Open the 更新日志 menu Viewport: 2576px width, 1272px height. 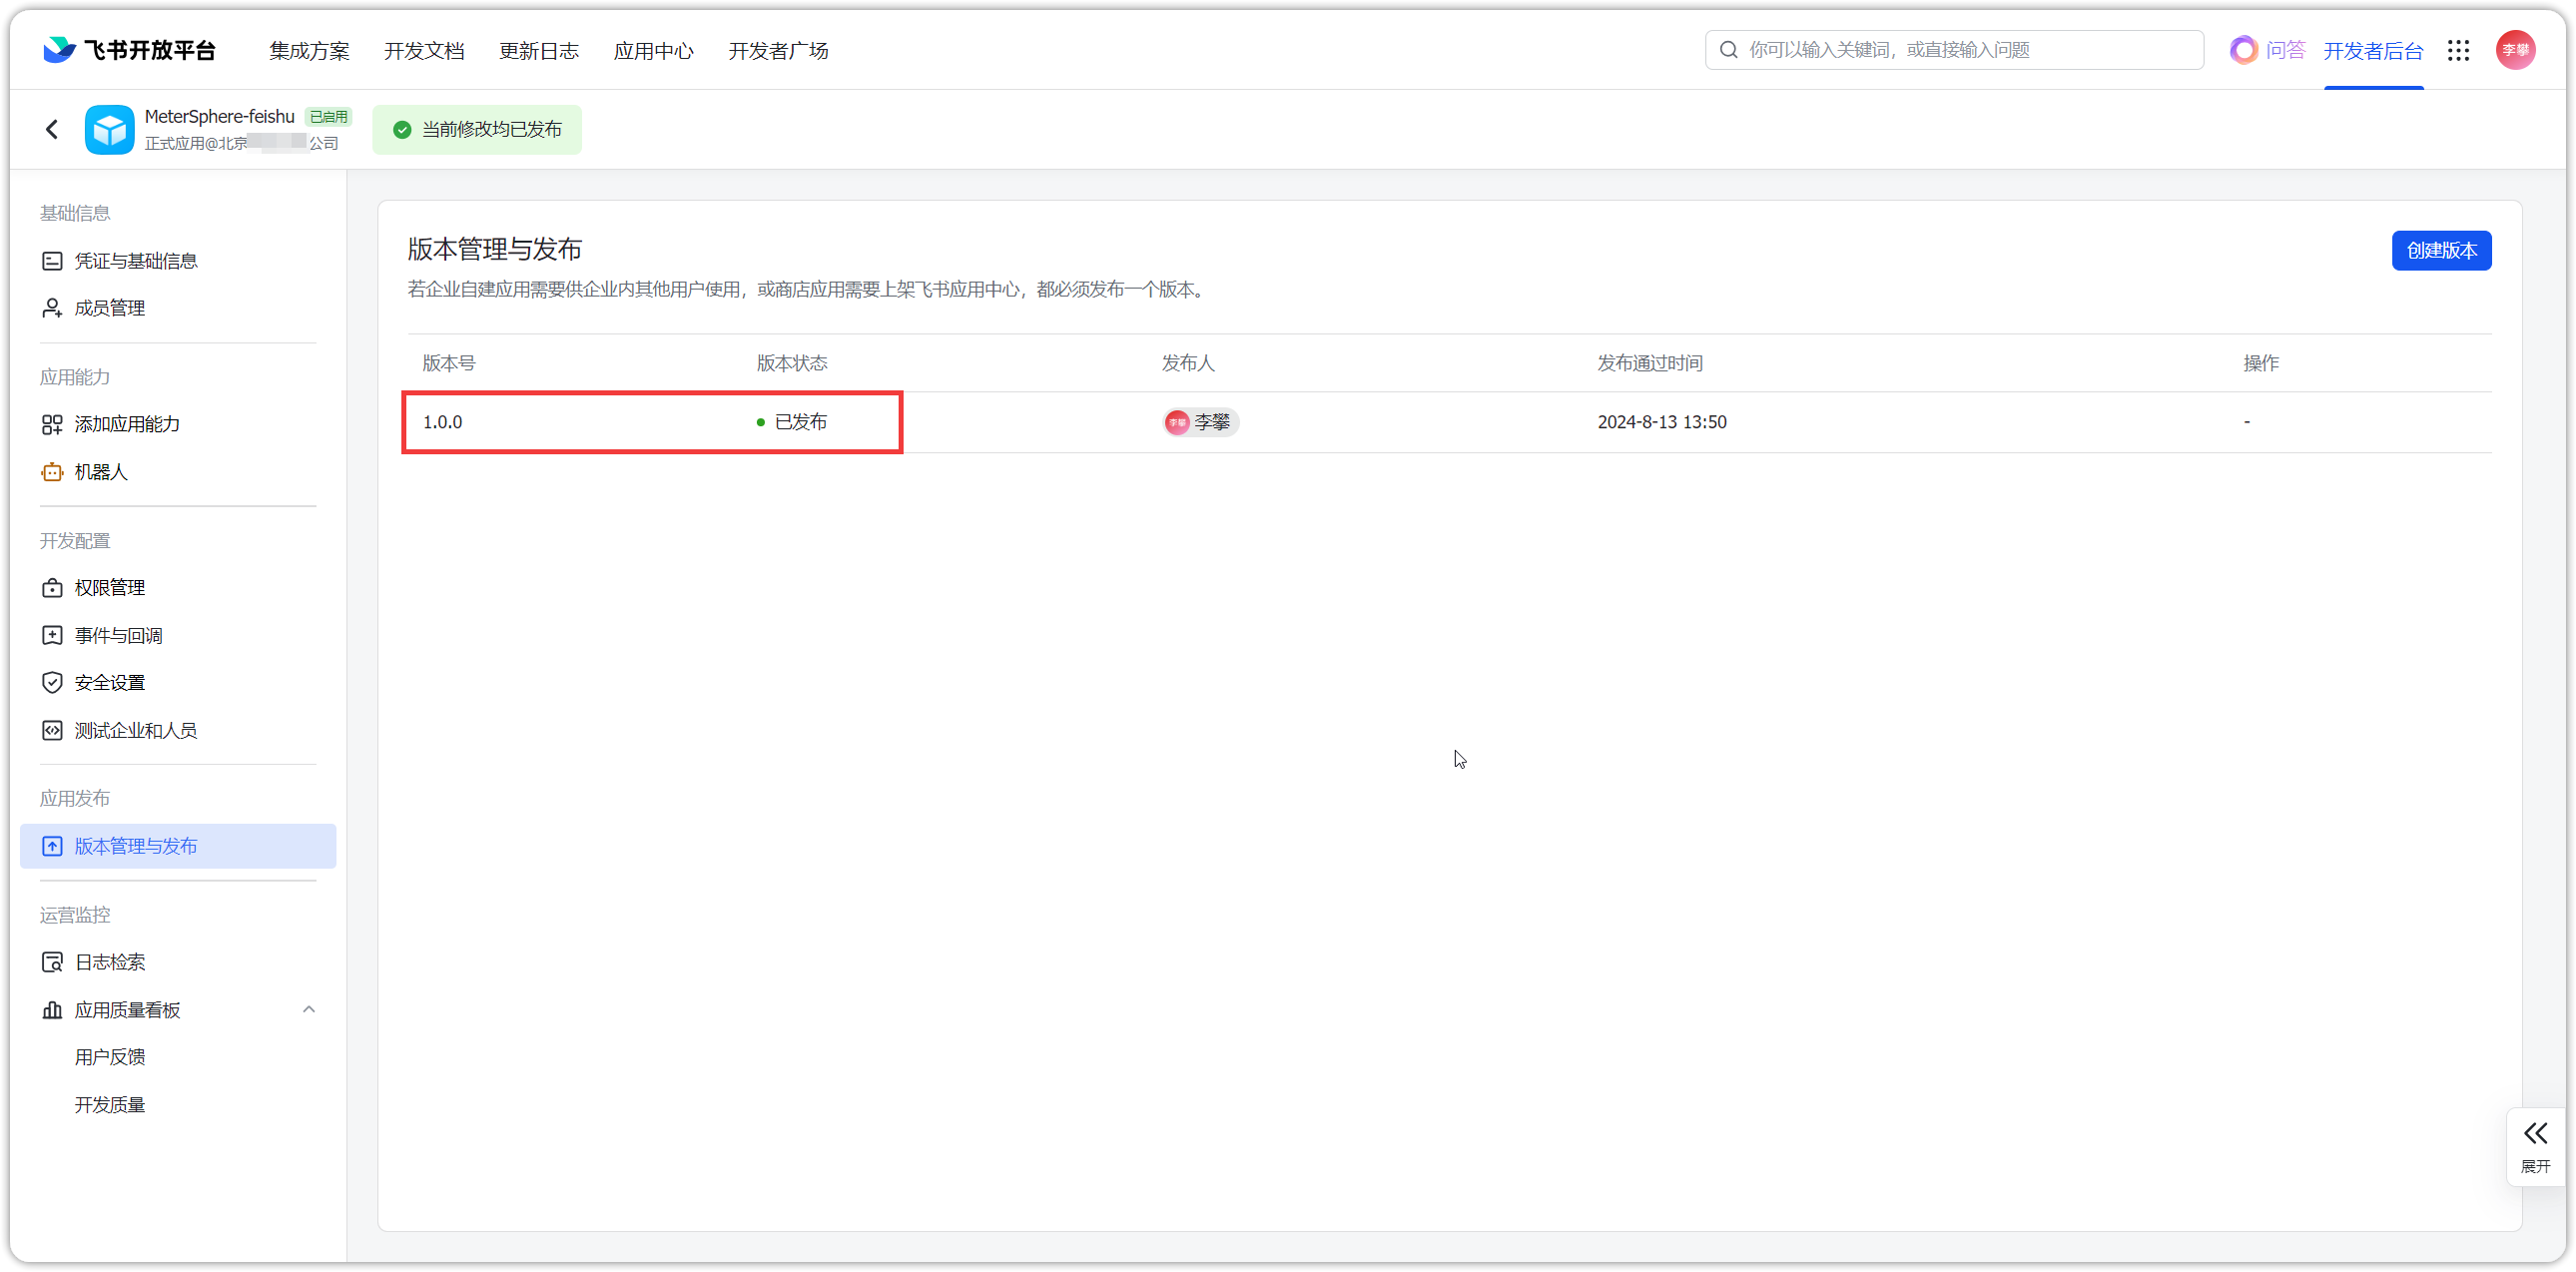pyautogui.click(x=539, y=51)
